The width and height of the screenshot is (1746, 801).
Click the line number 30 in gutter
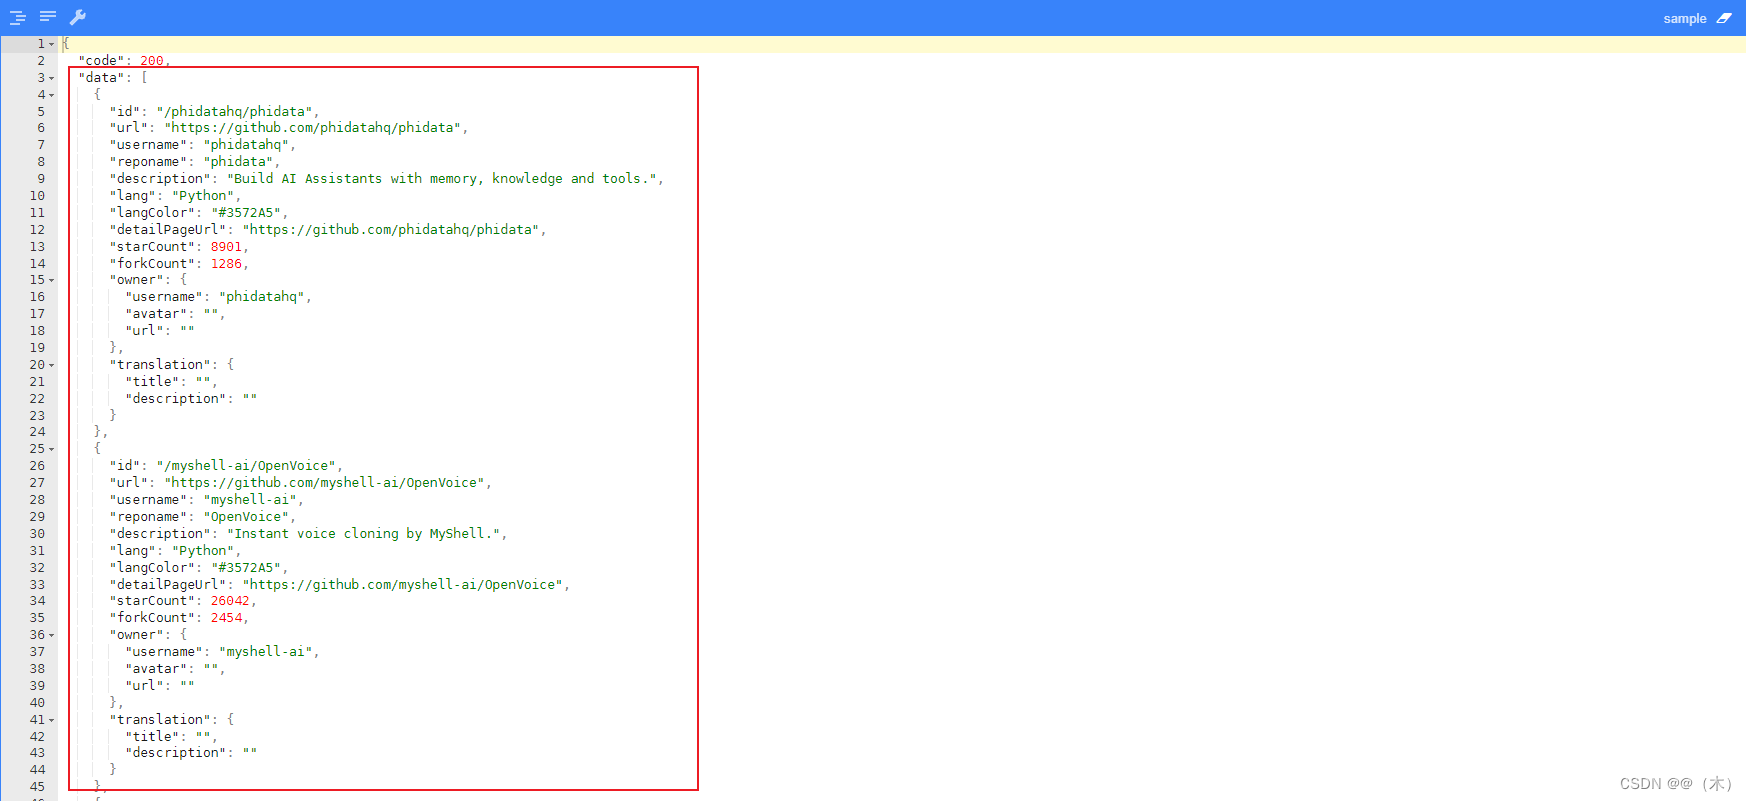click(x=37, y=534)
